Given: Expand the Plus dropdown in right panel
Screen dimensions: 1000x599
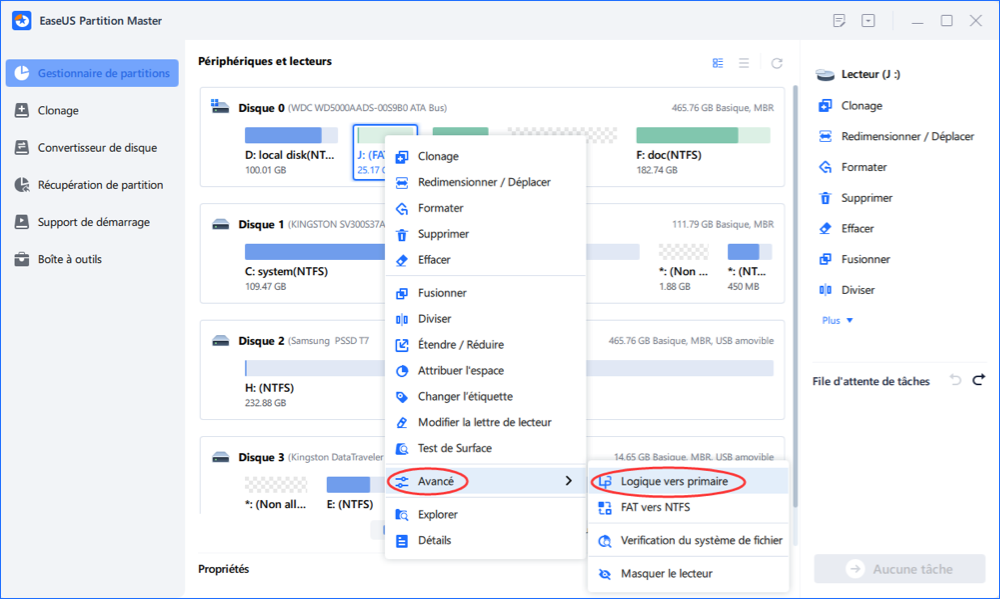Looking at the screenshot, I should [838, 321].
